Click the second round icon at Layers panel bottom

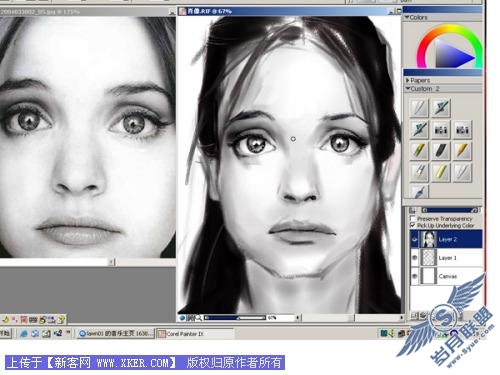(423, 315)
